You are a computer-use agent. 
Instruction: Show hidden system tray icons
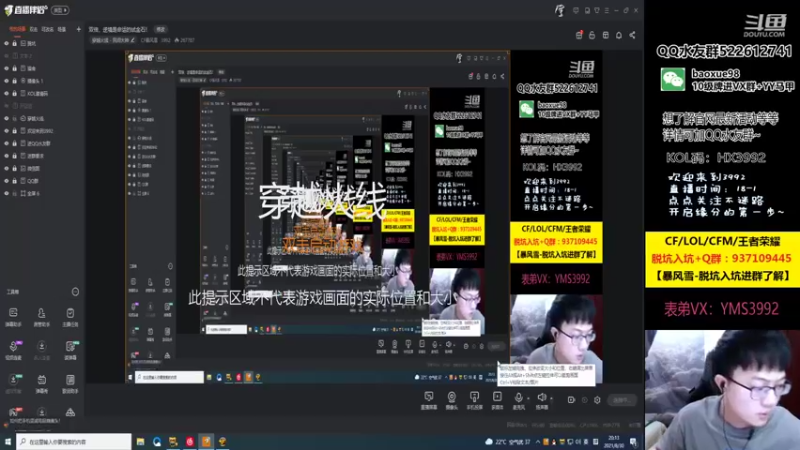tap(537, 442)
